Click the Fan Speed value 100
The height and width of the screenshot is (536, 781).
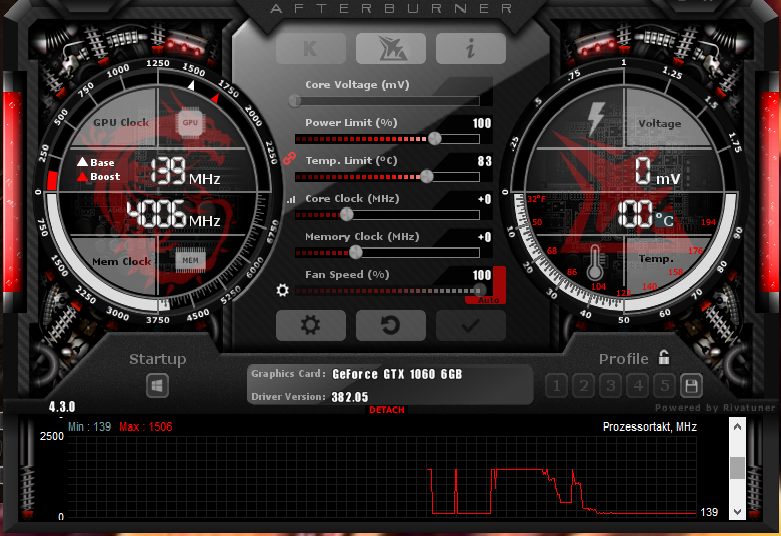click(x=482, y=275)
